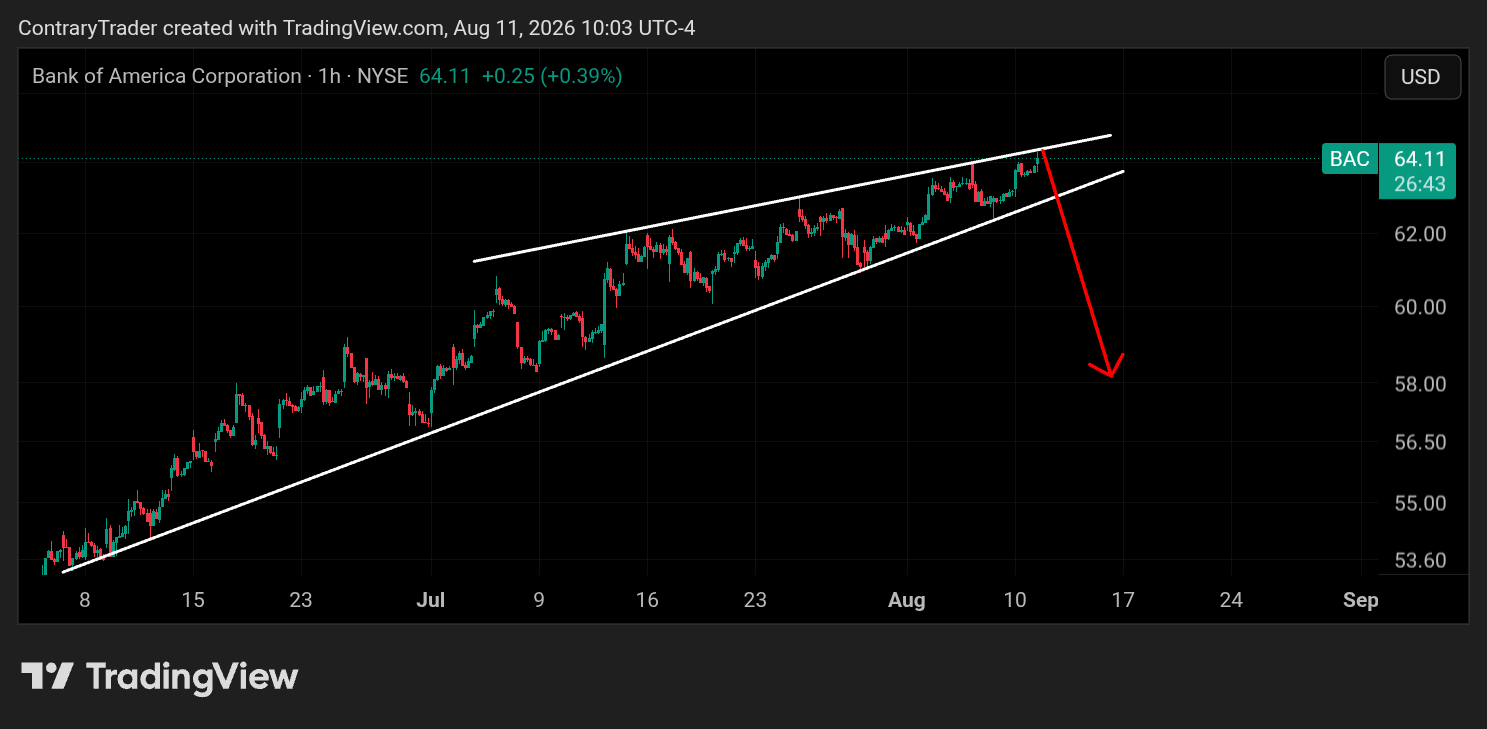The width and height of the screenshot is (1487, 729).
Task: Click the 8 date label on time axis
Action: 85,600
